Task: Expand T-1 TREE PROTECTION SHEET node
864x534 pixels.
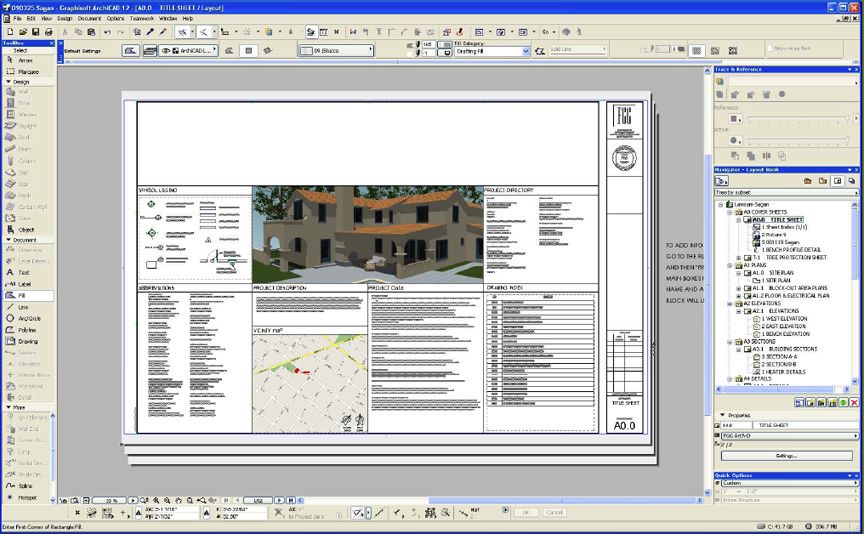Action: click(738, 257)
